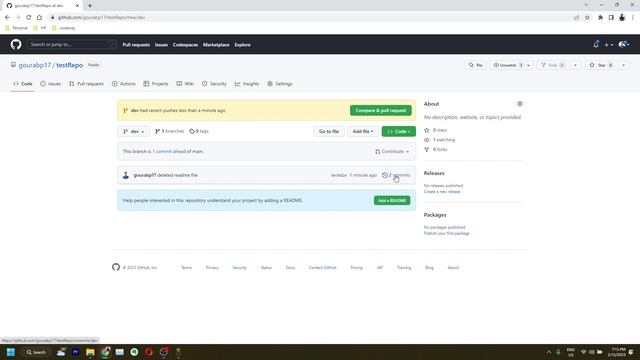
Task: View the 2 commits history link
Action: (396, 175)
